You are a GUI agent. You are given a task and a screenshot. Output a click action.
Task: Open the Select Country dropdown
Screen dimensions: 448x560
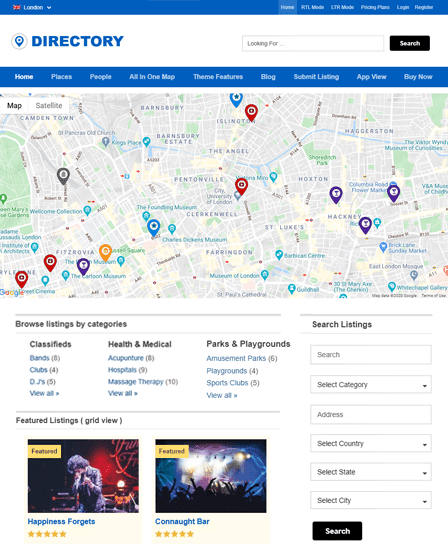[x=371, y=444]
